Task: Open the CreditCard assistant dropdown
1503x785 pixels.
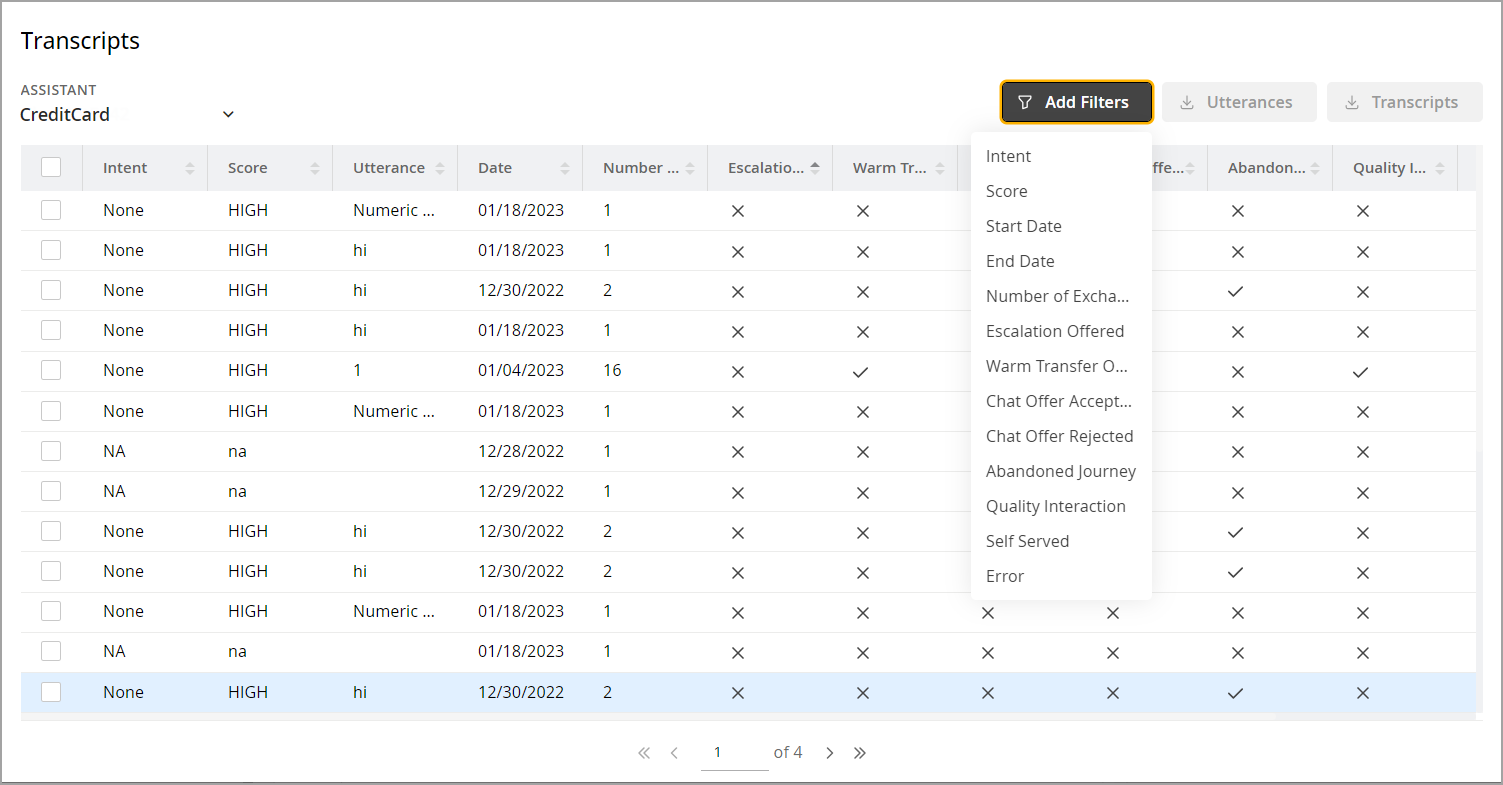Action: (228, 114)
